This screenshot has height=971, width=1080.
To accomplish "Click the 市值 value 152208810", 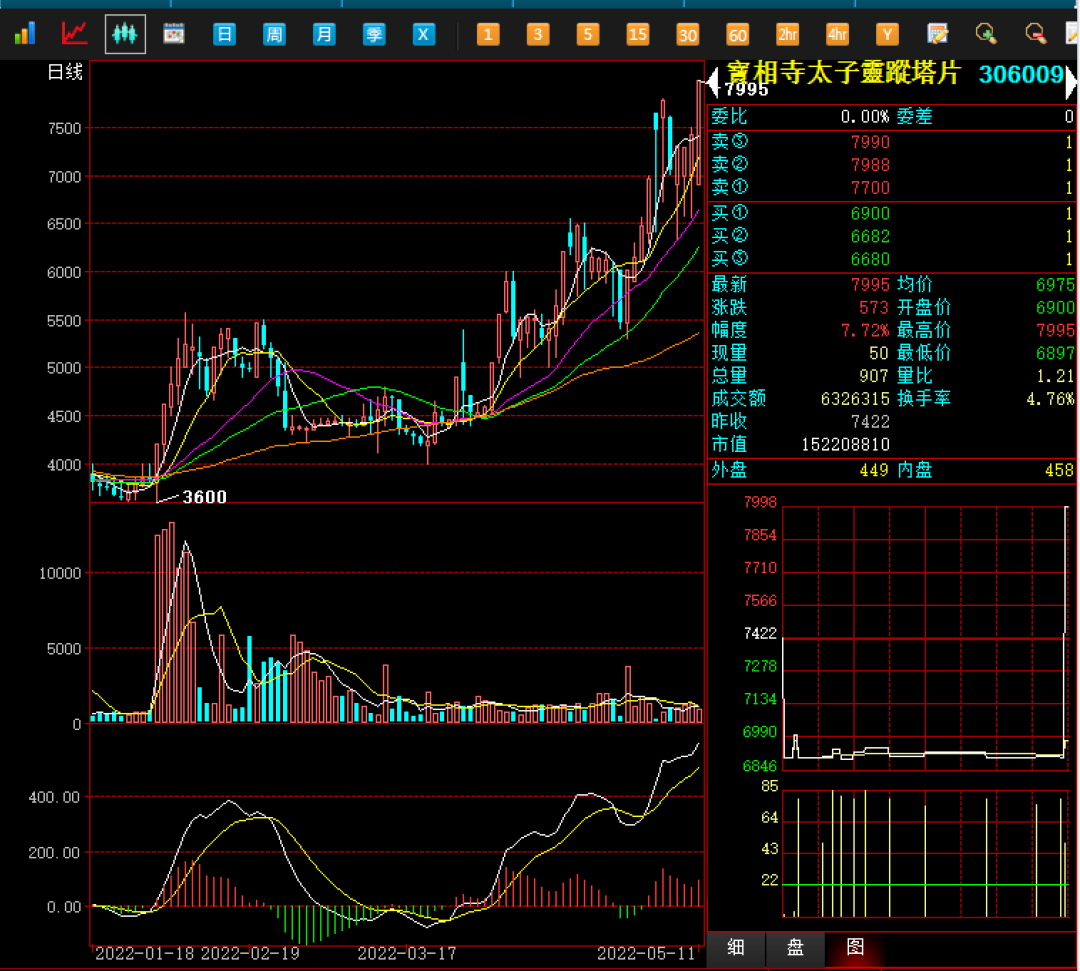I will (845, 444).
